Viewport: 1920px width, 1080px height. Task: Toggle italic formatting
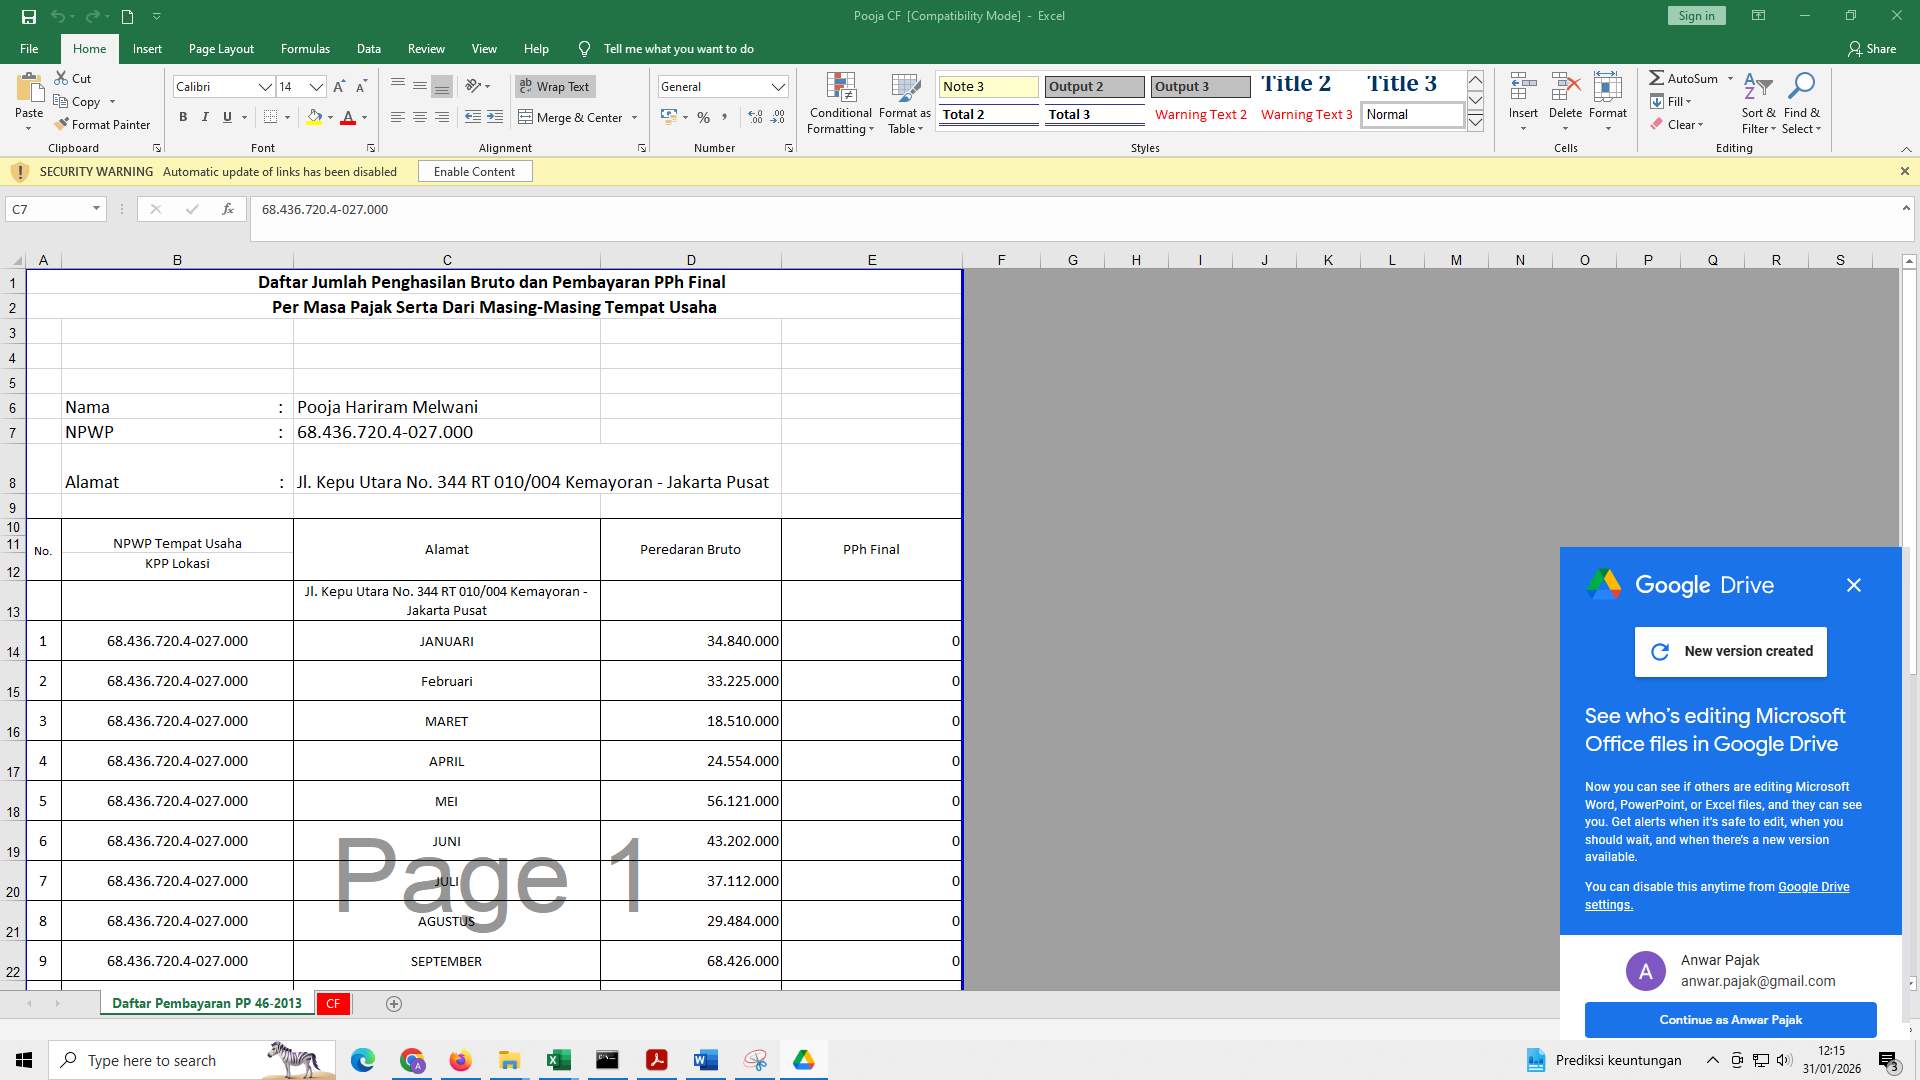(x=205, y=117)
